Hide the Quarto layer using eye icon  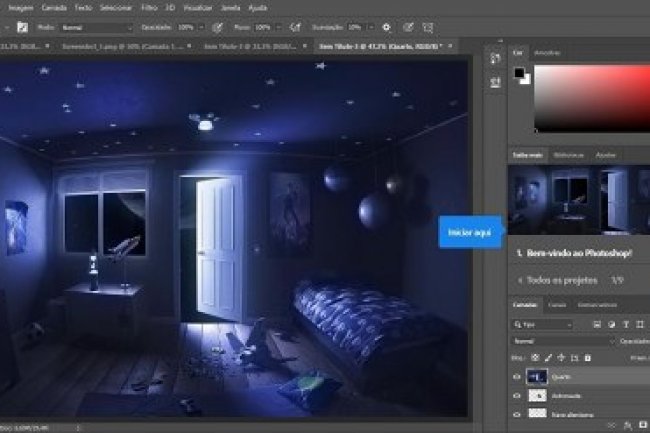(517, 377)
